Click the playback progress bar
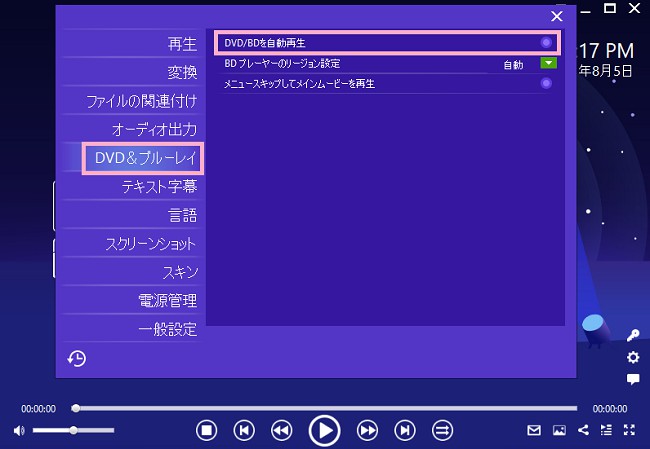The height and width of the screenshot is (449, 650). click(325, 408)
